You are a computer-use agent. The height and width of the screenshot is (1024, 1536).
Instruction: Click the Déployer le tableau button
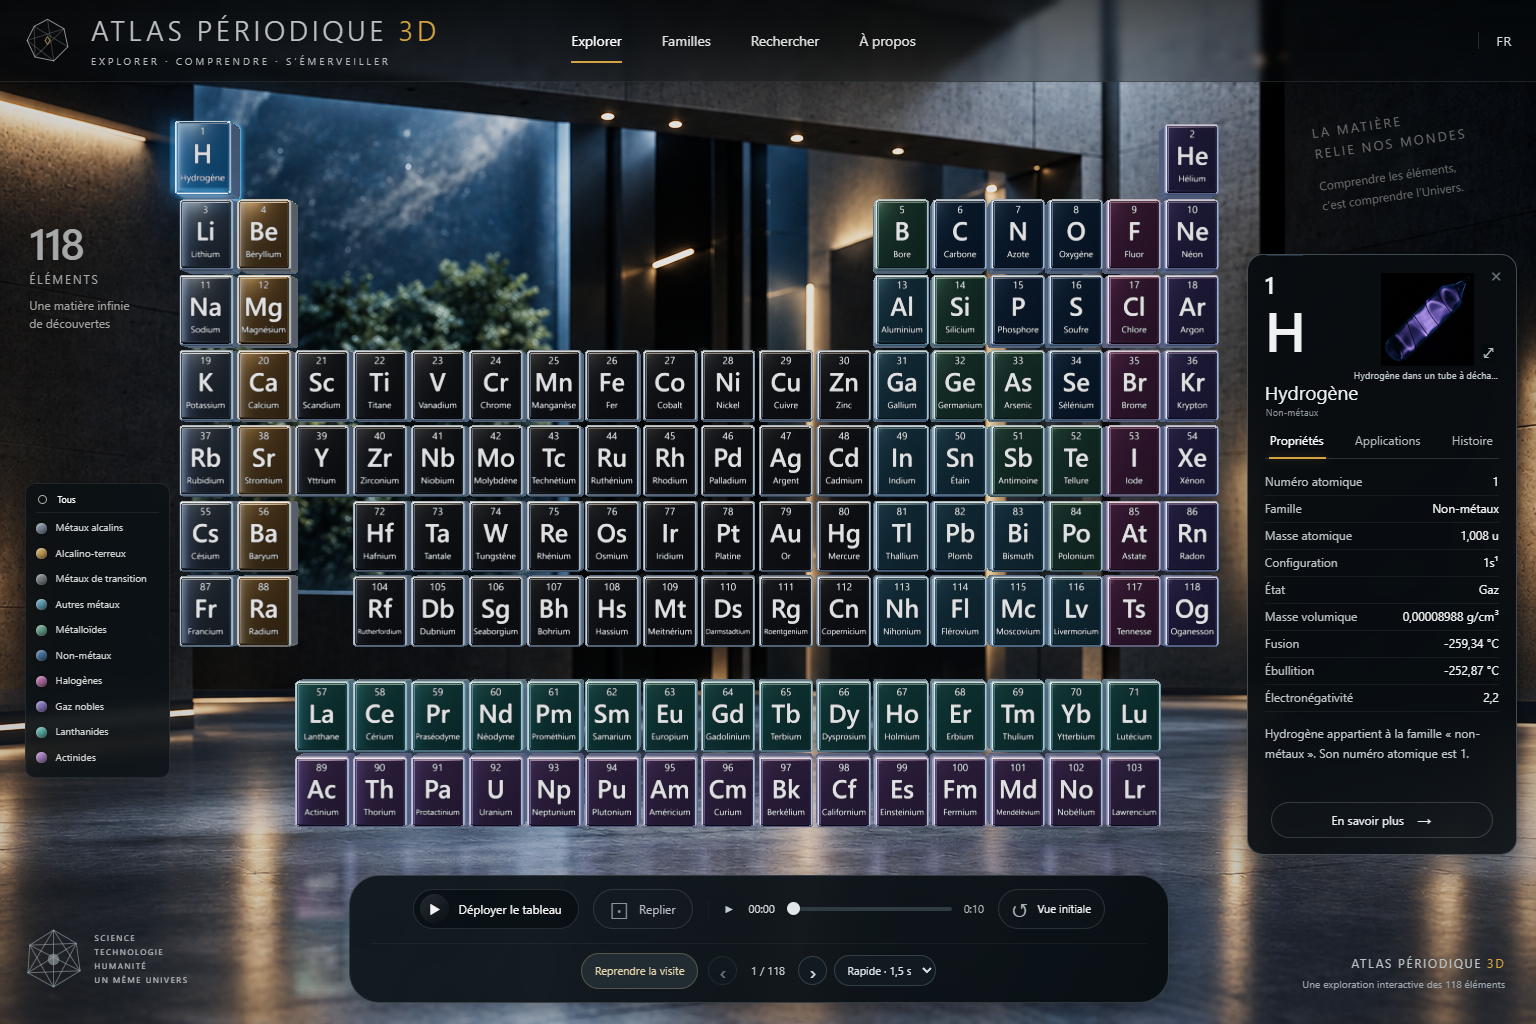pos(496,909)
